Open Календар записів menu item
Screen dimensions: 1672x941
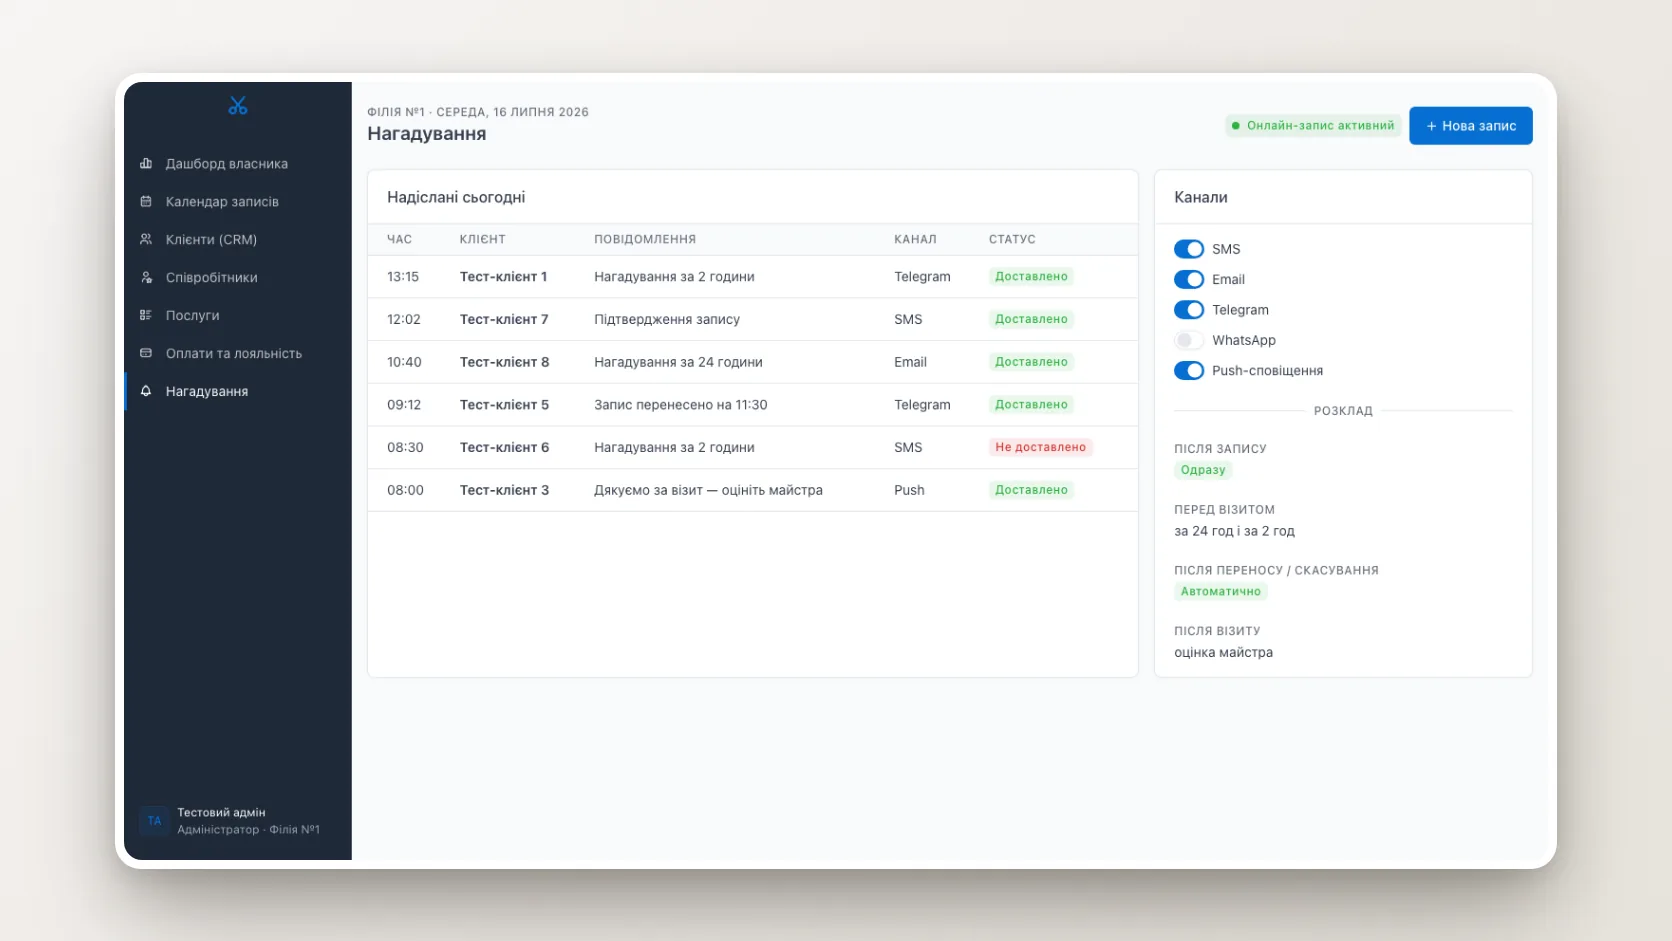click(x=238, y=201)
